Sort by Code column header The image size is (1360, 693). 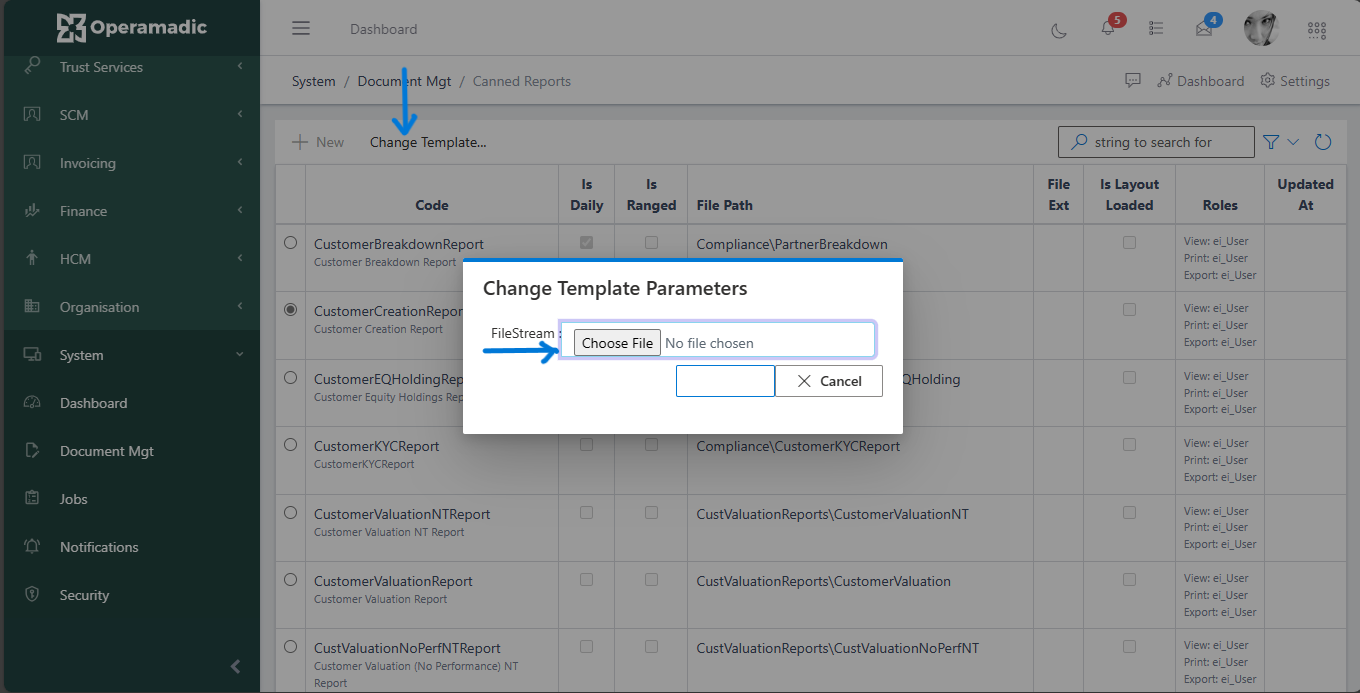pos(432,205)
